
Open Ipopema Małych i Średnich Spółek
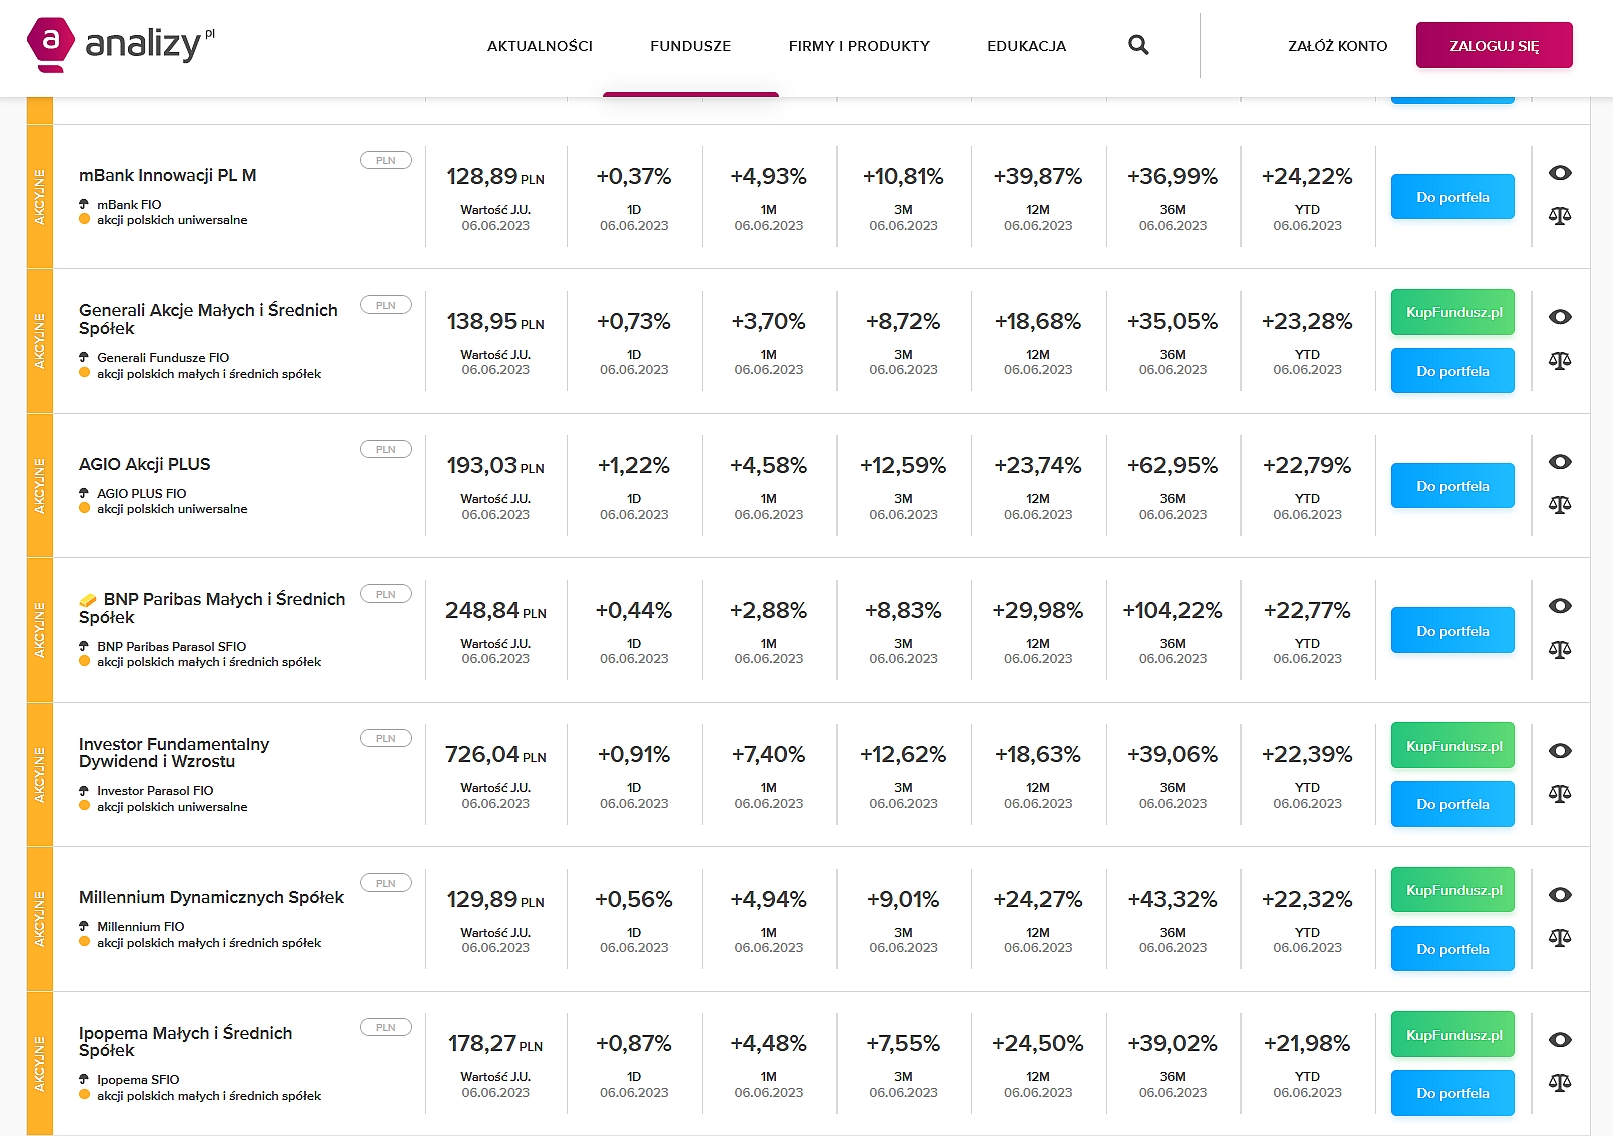(x=185, y=1041)
